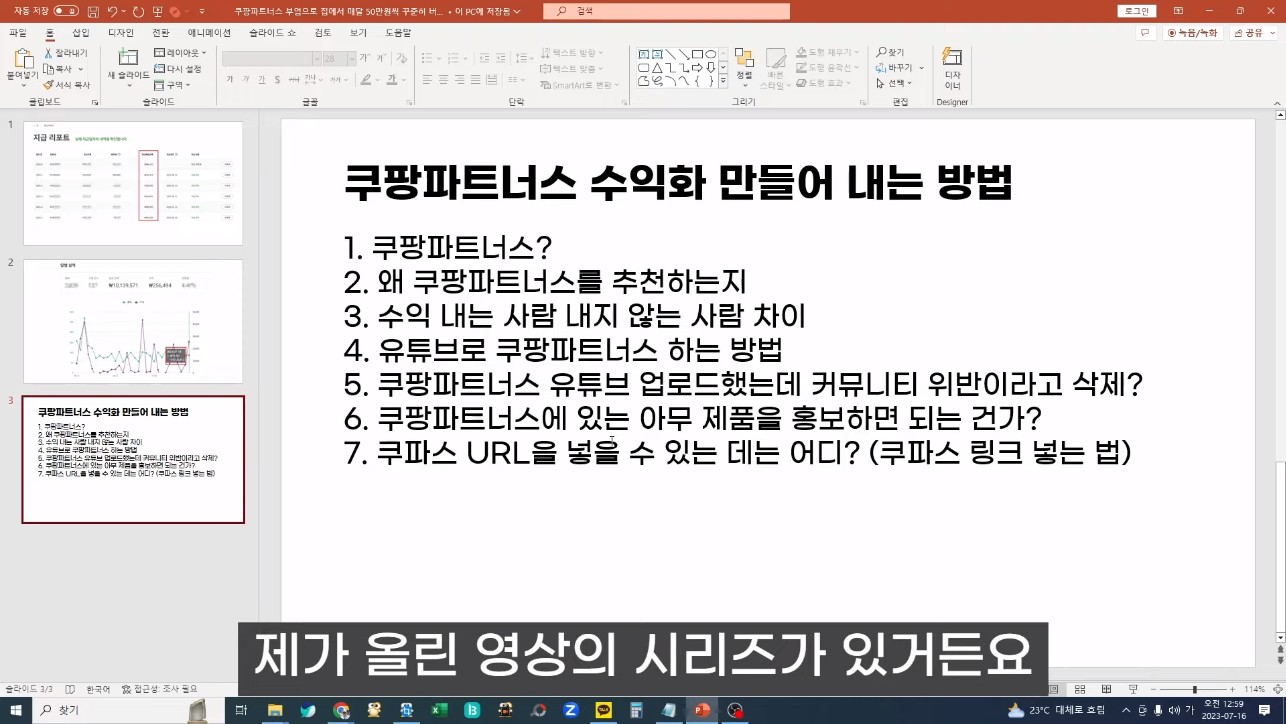This screenshot has height=724, width=1286.
Task: Click Format Painter (서식 복사)
Action: (x=67, y=85)
